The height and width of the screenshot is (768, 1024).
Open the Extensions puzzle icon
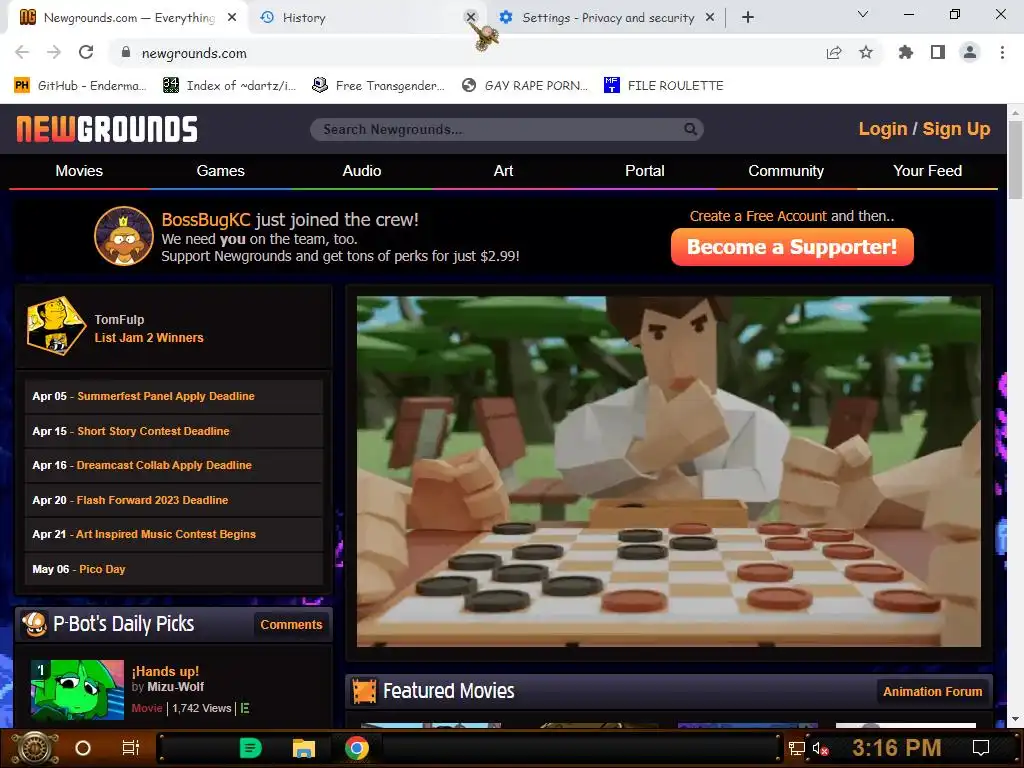905,53
